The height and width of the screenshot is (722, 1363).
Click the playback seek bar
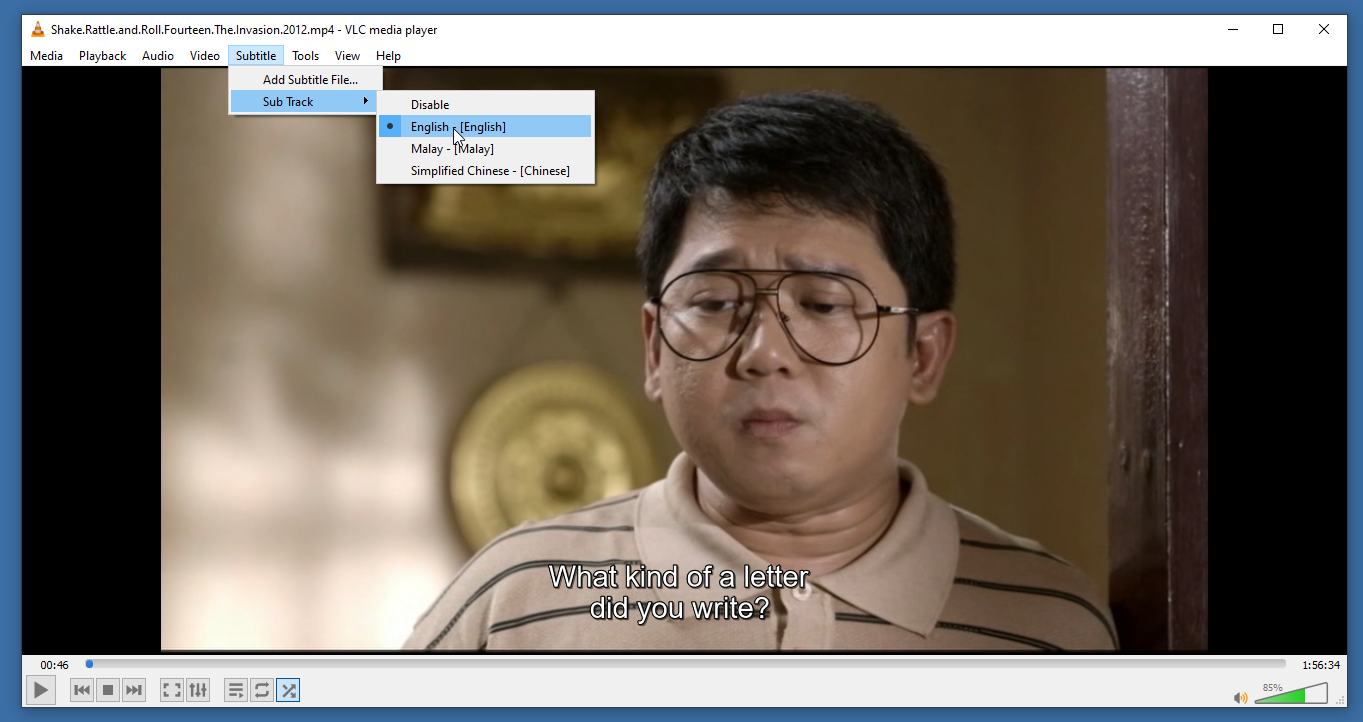686,663
